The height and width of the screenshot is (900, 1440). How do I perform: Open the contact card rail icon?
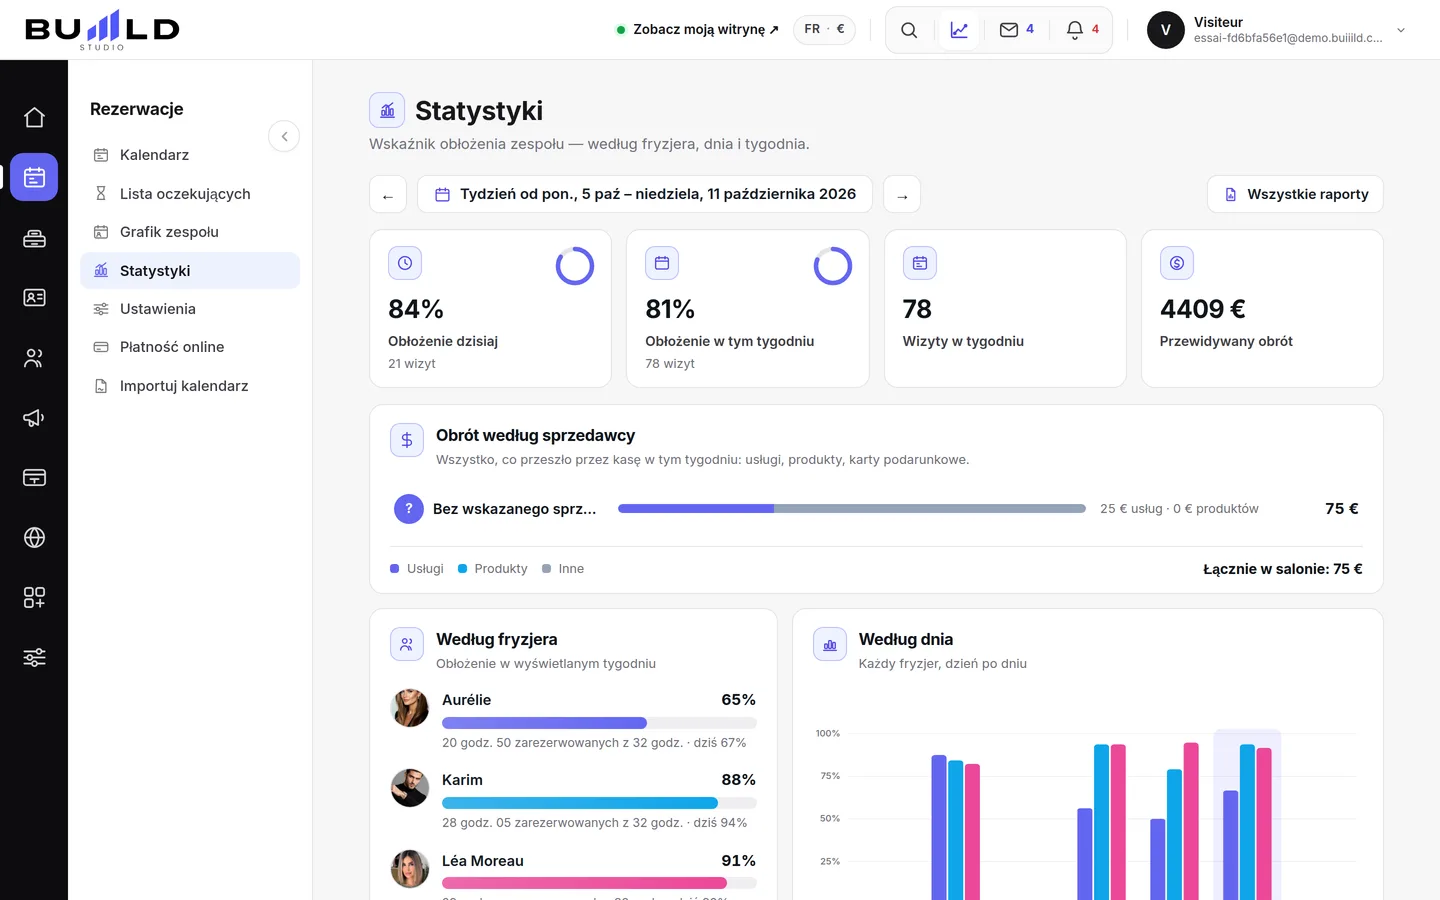[x=34, y=298]
